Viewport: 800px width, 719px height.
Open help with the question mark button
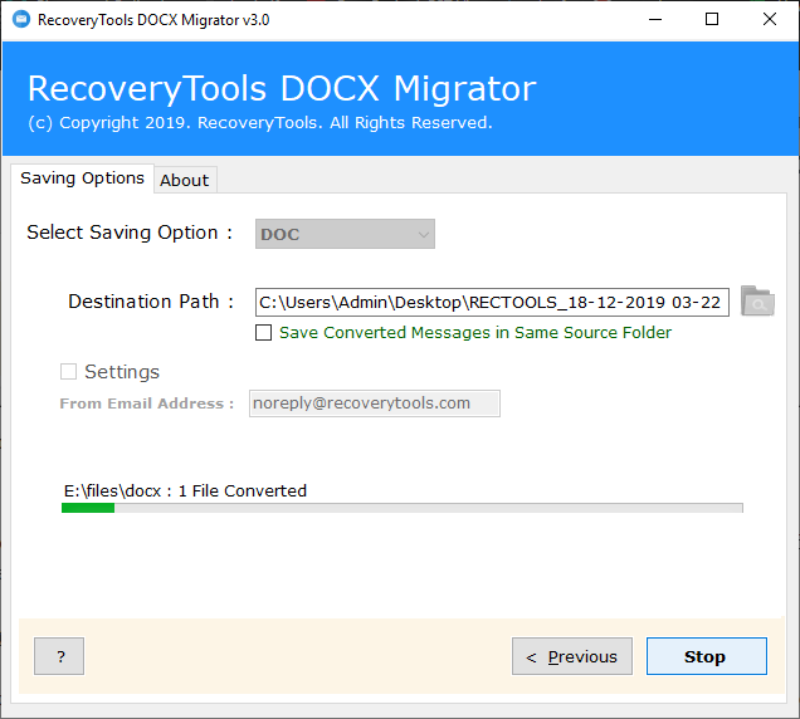pos(59,656)
